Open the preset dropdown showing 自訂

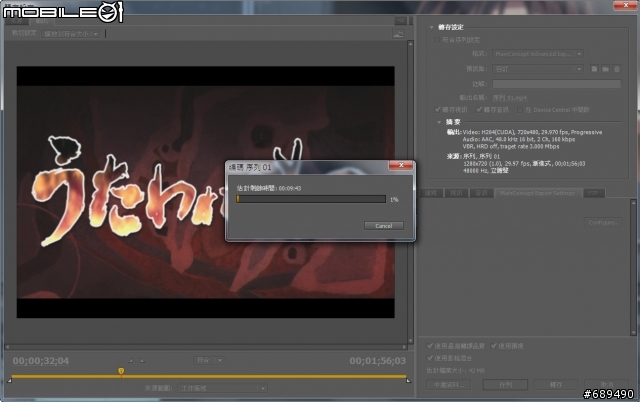point(538,69)
